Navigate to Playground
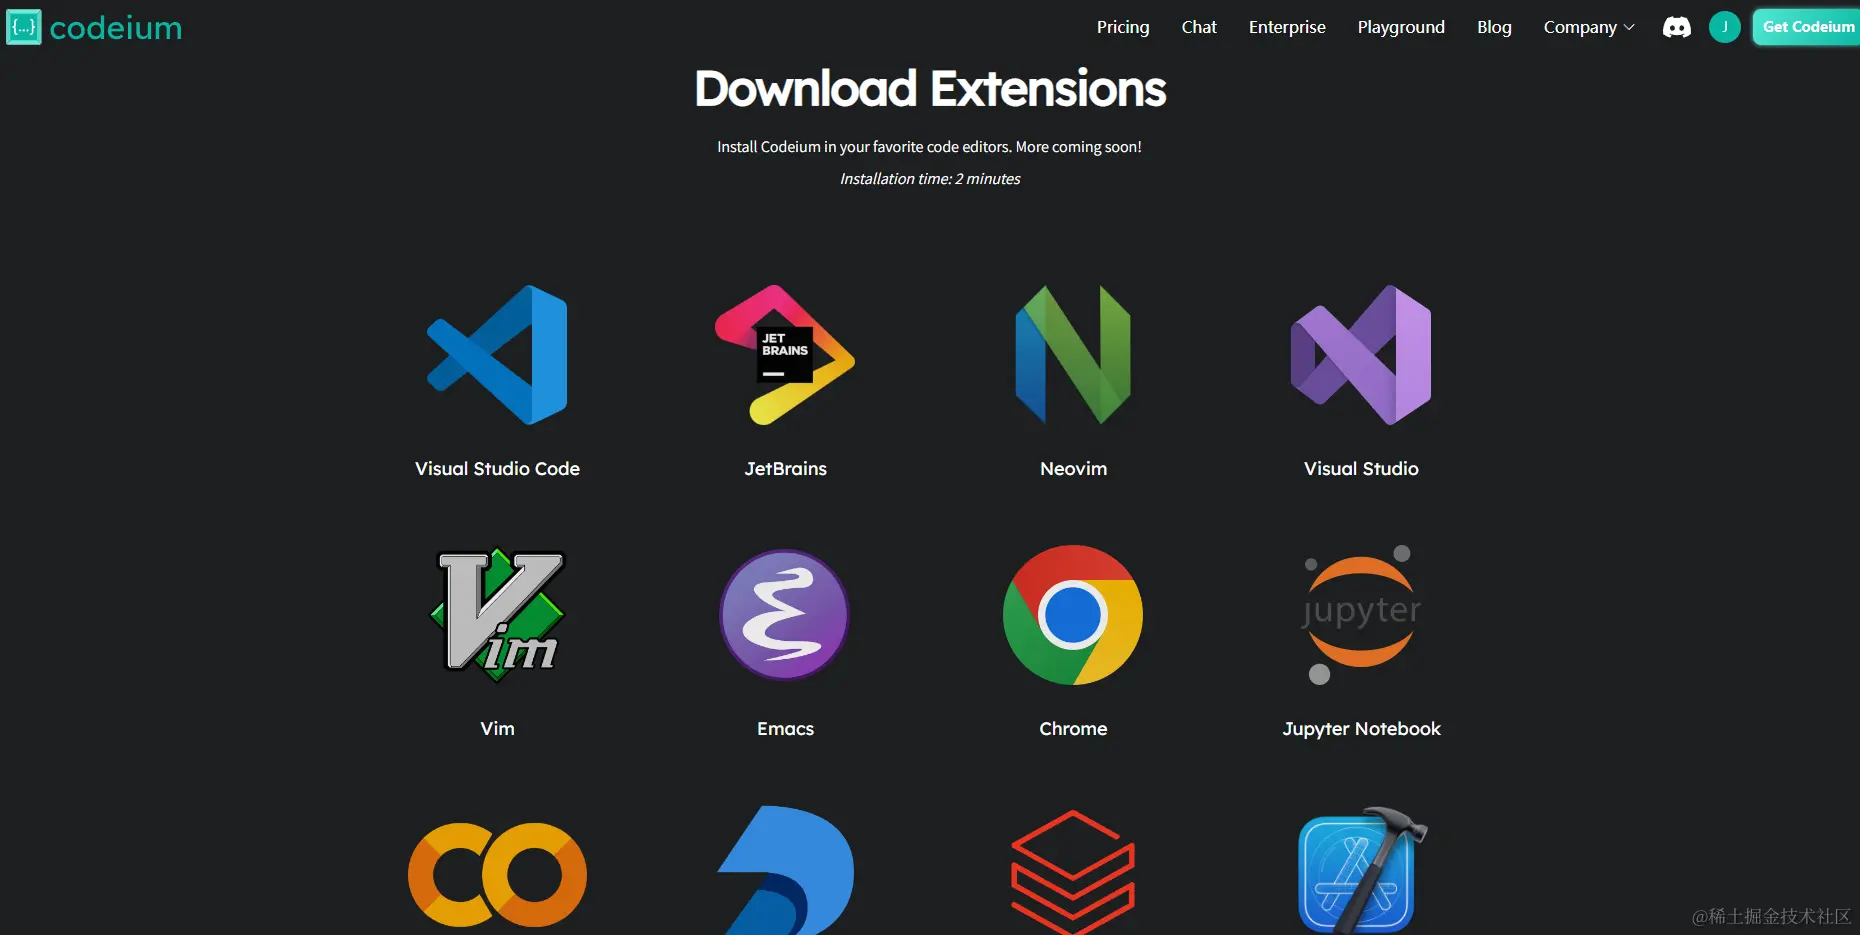The height and width of the screenshot is (935, 1860). pos(1401,27)
